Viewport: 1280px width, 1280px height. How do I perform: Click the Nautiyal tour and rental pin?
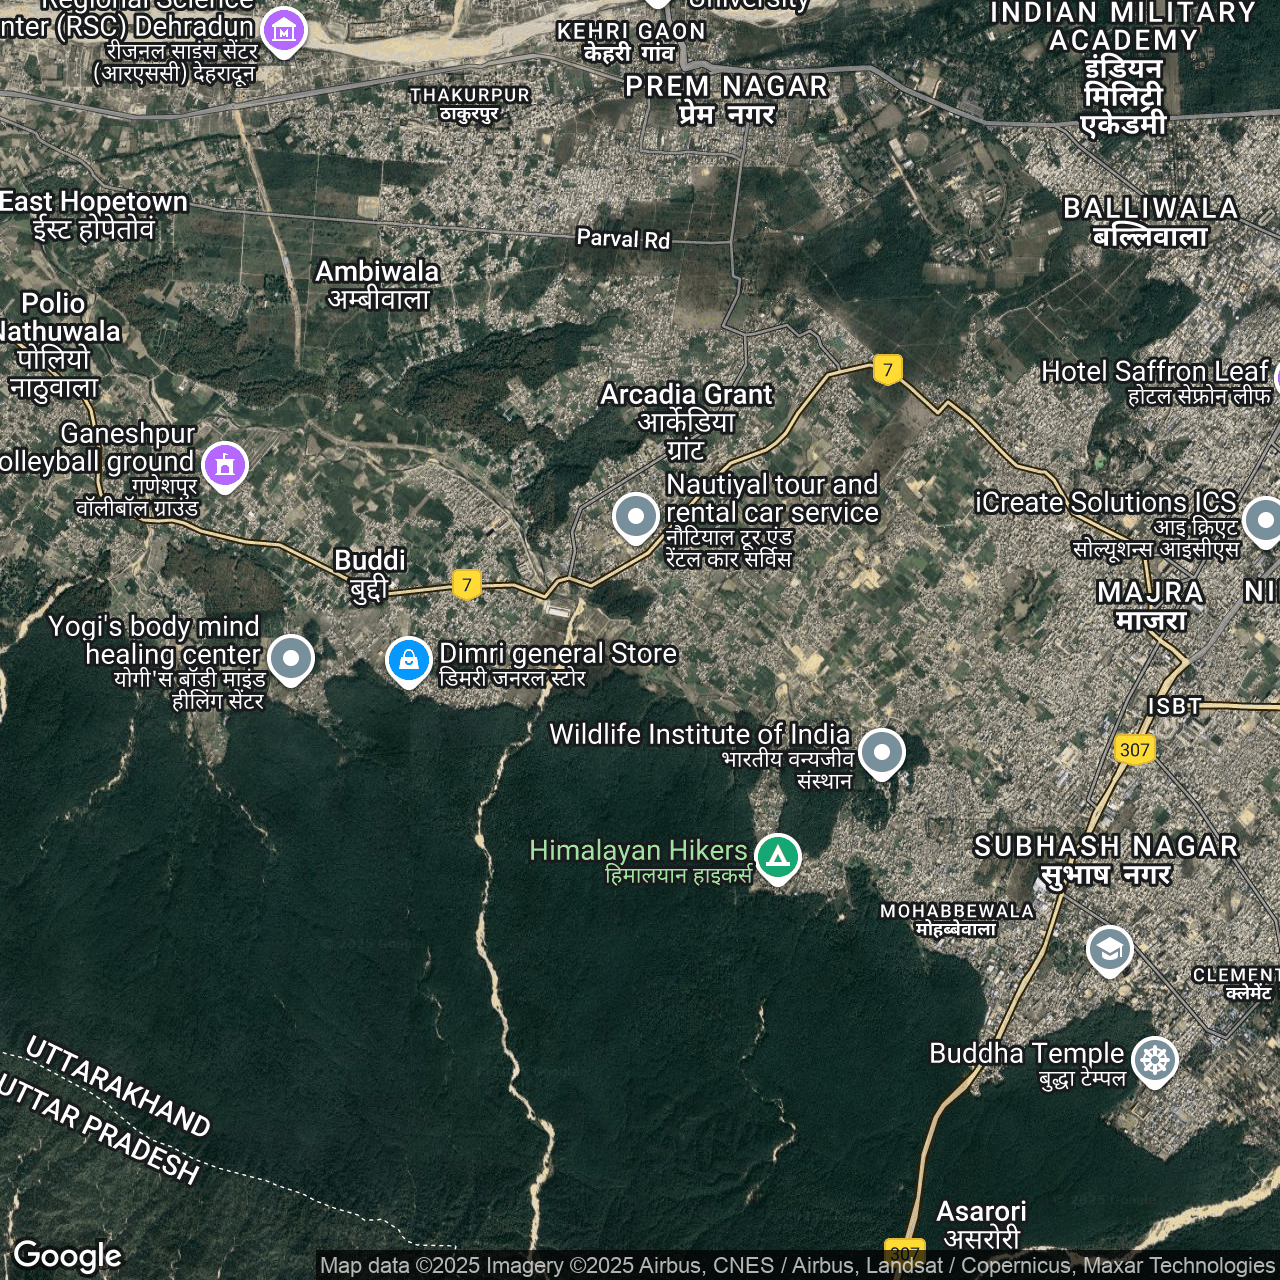(x=635, y=516)
